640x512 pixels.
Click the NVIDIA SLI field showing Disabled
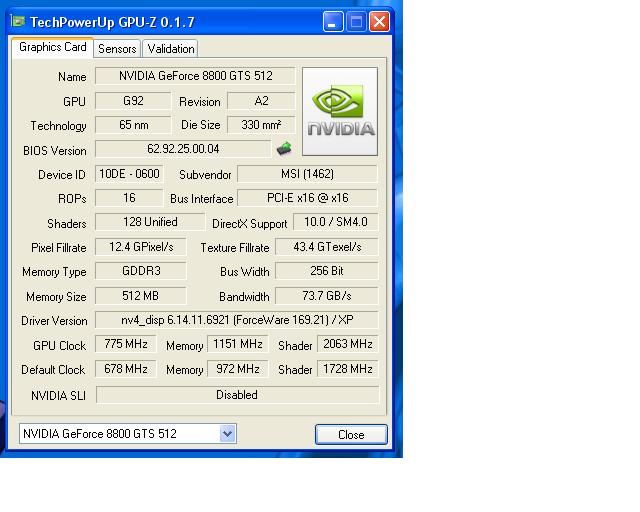[x=237, y=395]
